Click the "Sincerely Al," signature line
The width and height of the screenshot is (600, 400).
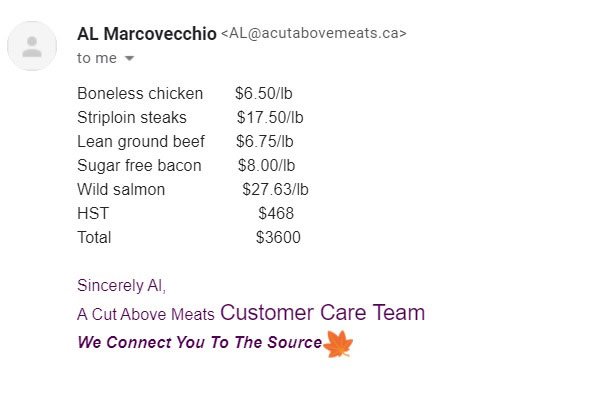point(122,285)
